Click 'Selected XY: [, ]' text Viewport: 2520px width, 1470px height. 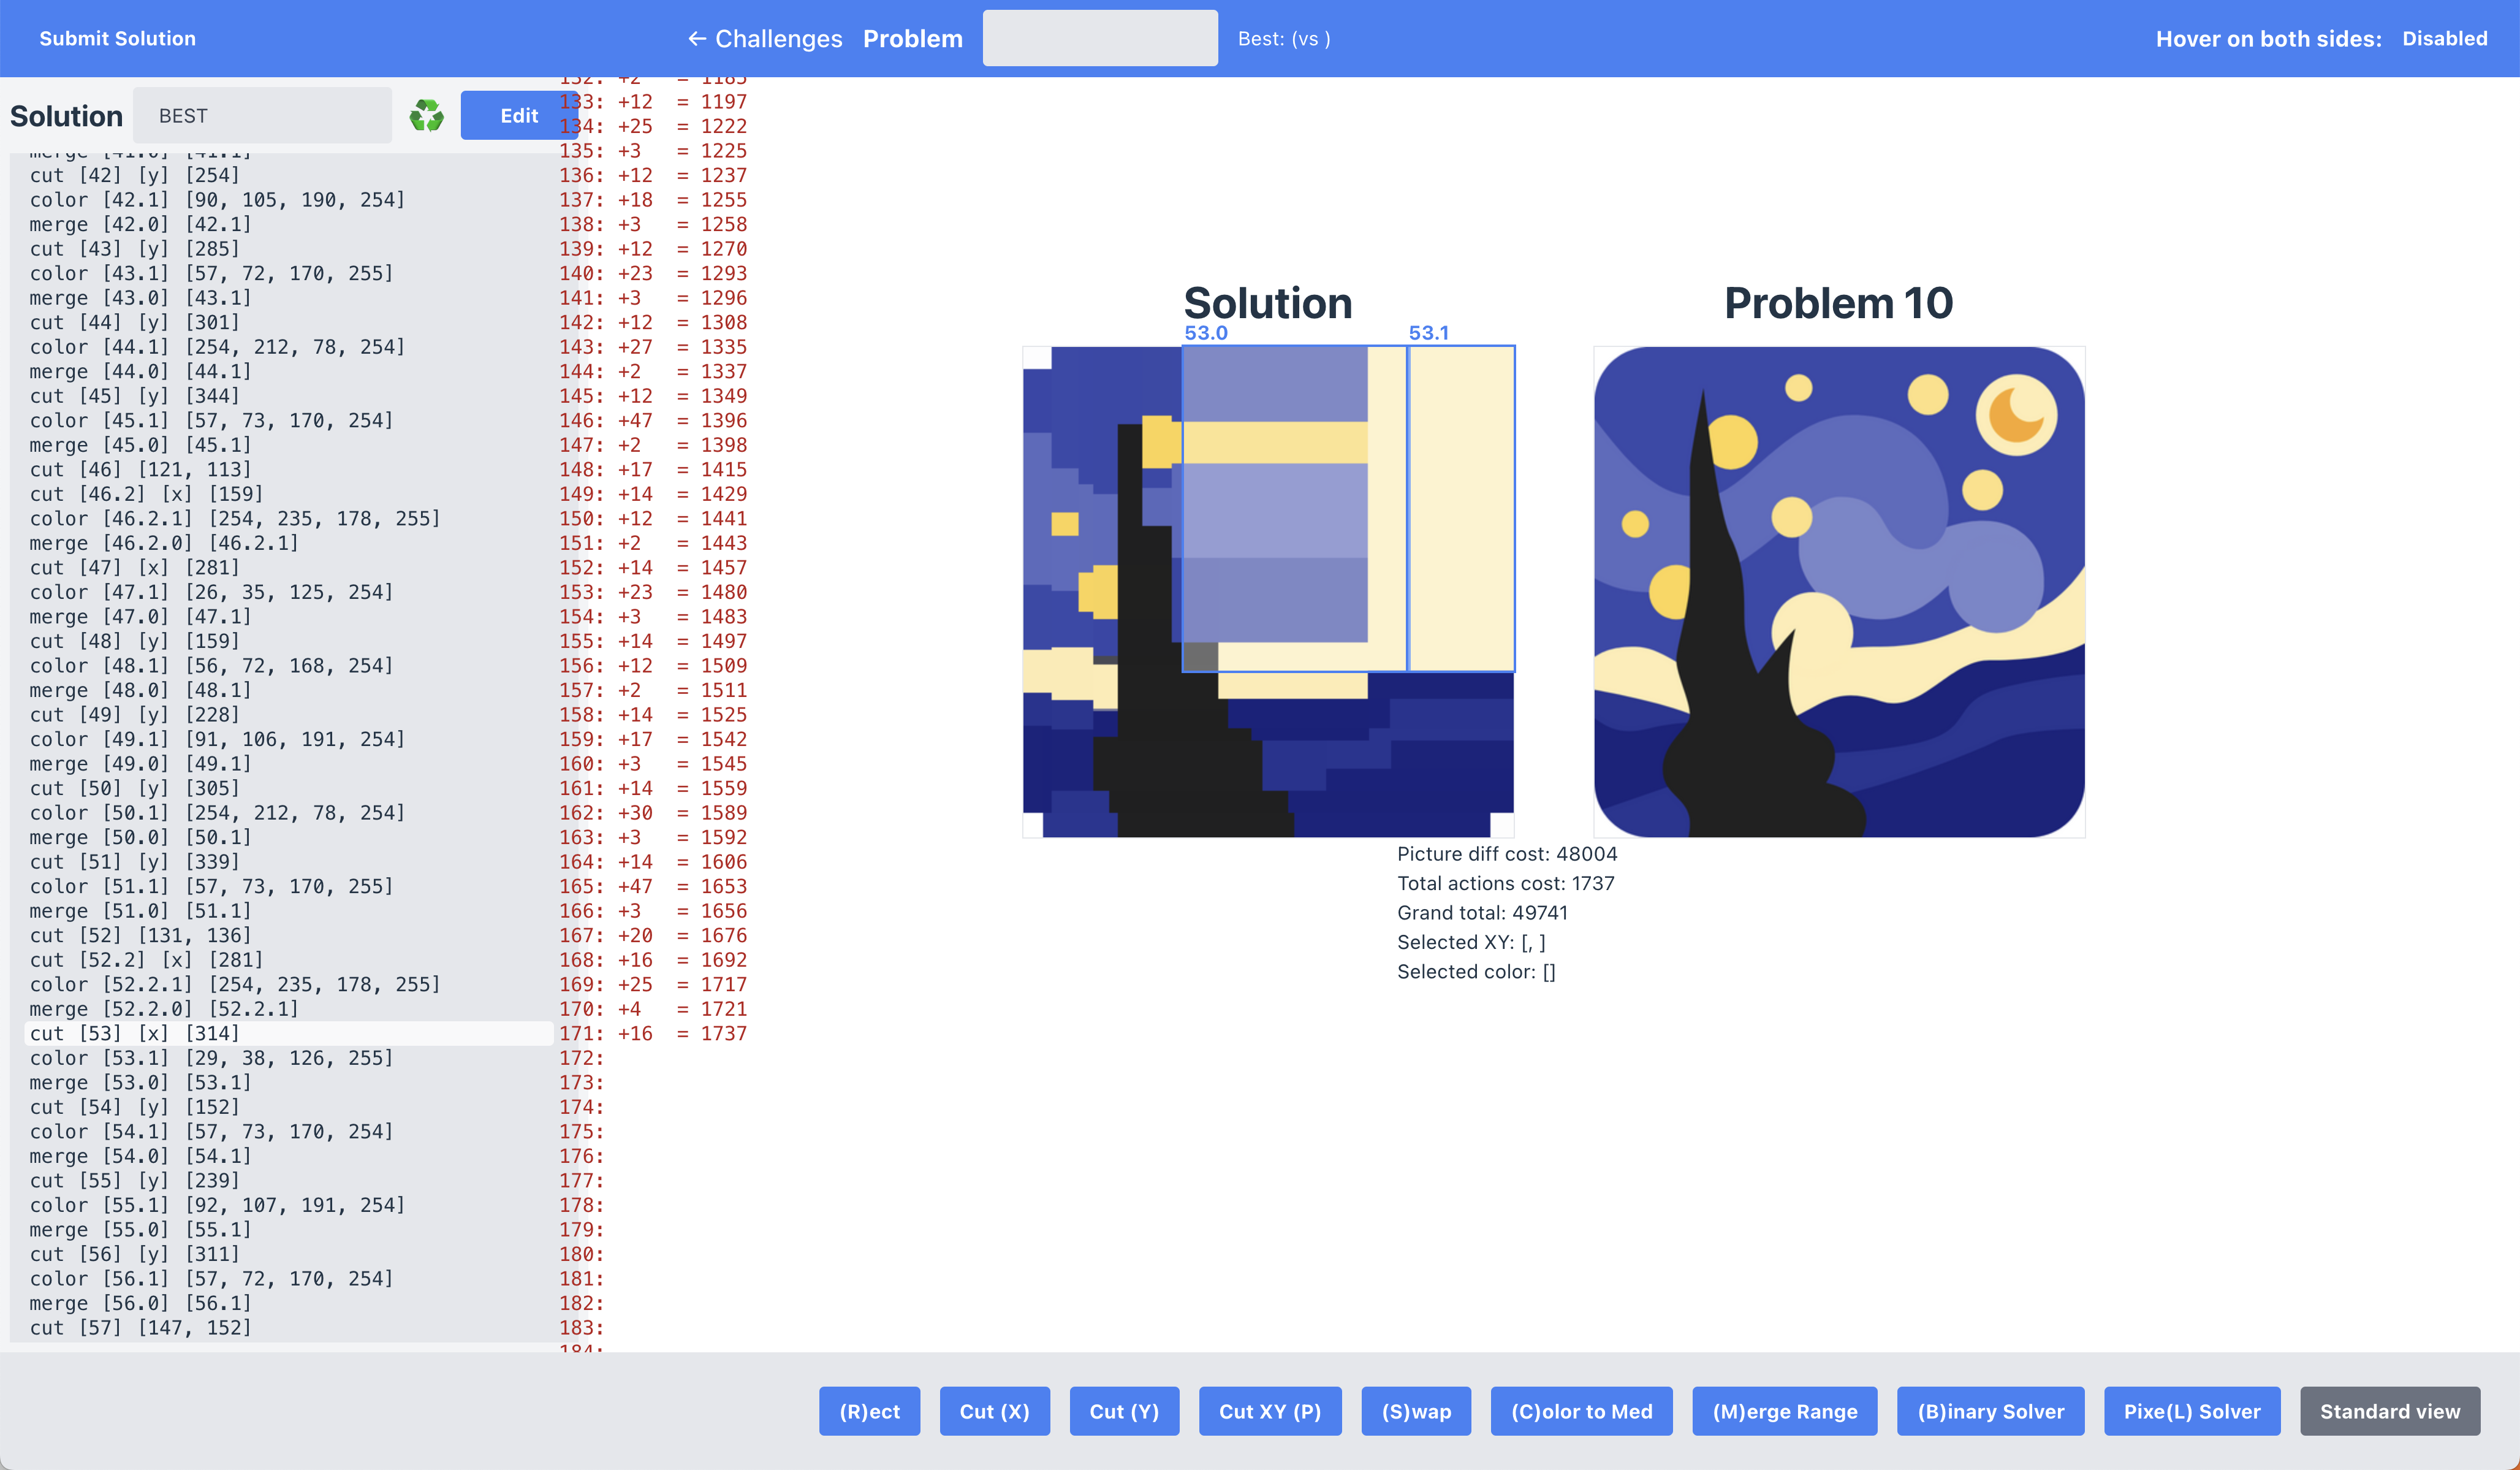click(1471, 942)
